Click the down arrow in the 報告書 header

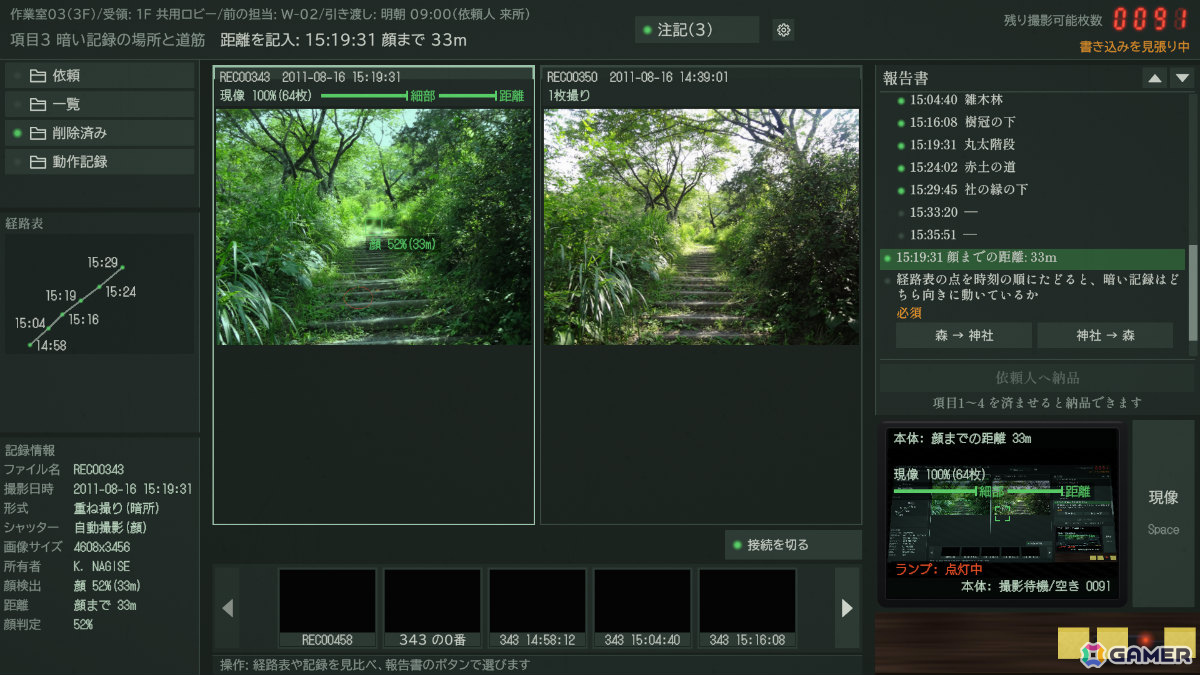(1182, 78)
